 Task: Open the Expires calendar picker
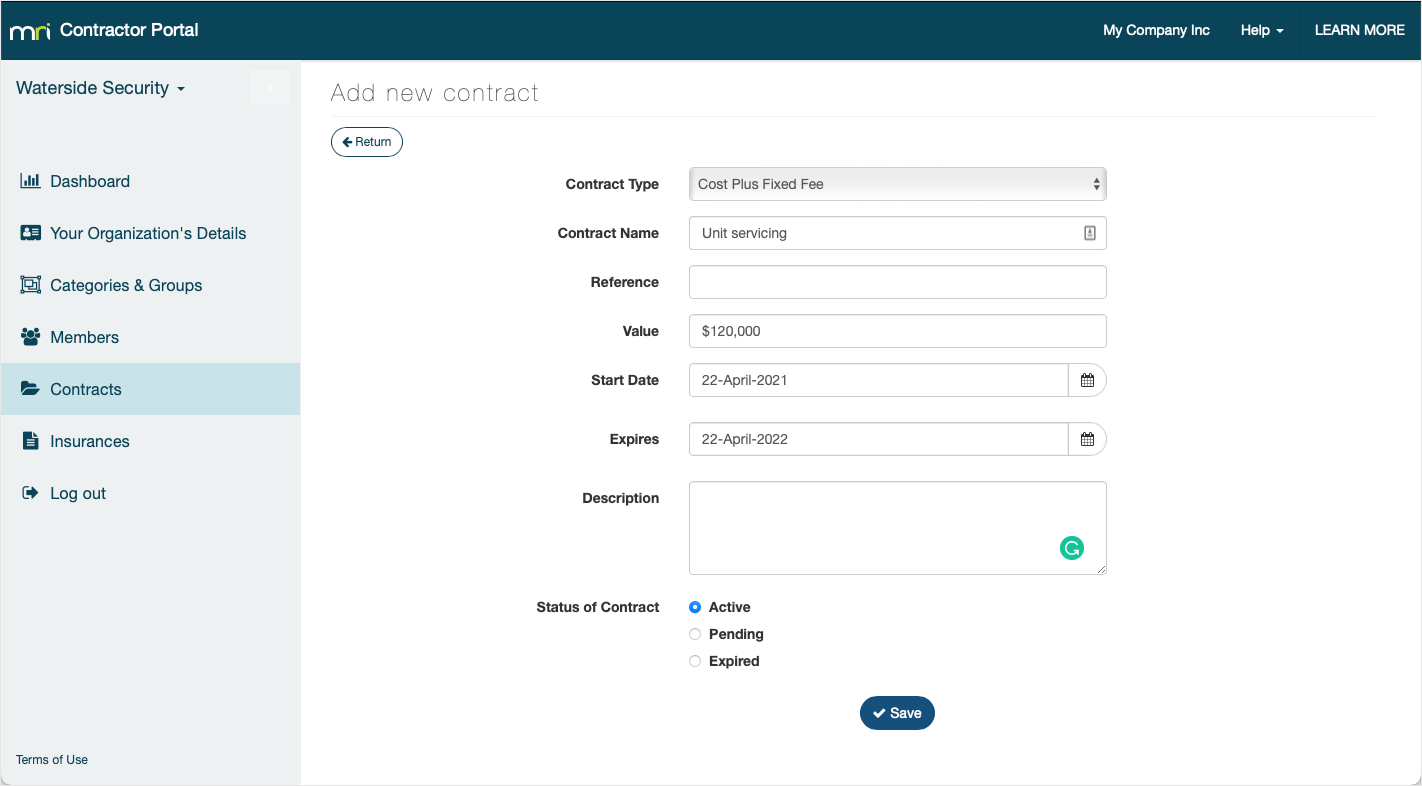(x=1088, y=439)
